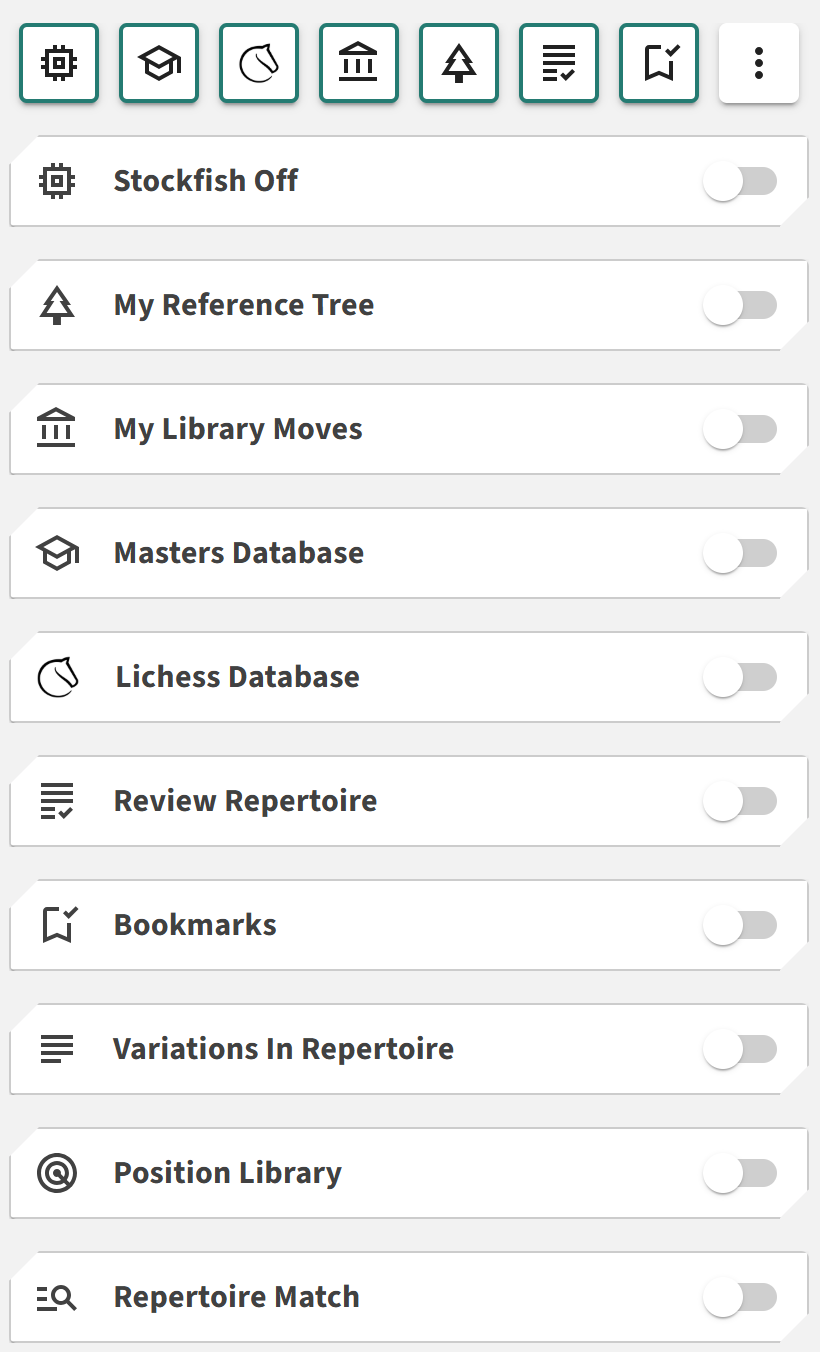Image resolution: width=820 pixels, height=1352 pixels.
Task: Select the Masters Database graduation cap toolbar icon
Action: tap(159, 64)
